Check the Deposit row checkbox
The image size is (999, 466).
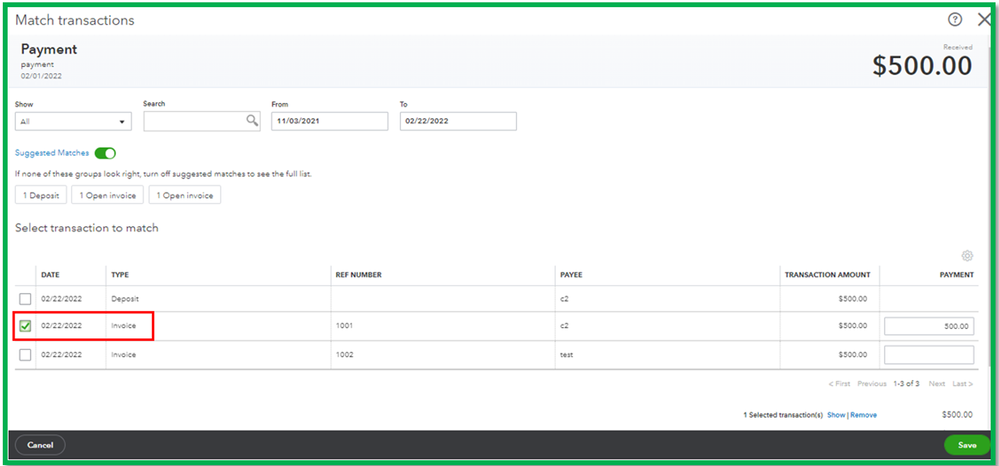pos(25,298)
